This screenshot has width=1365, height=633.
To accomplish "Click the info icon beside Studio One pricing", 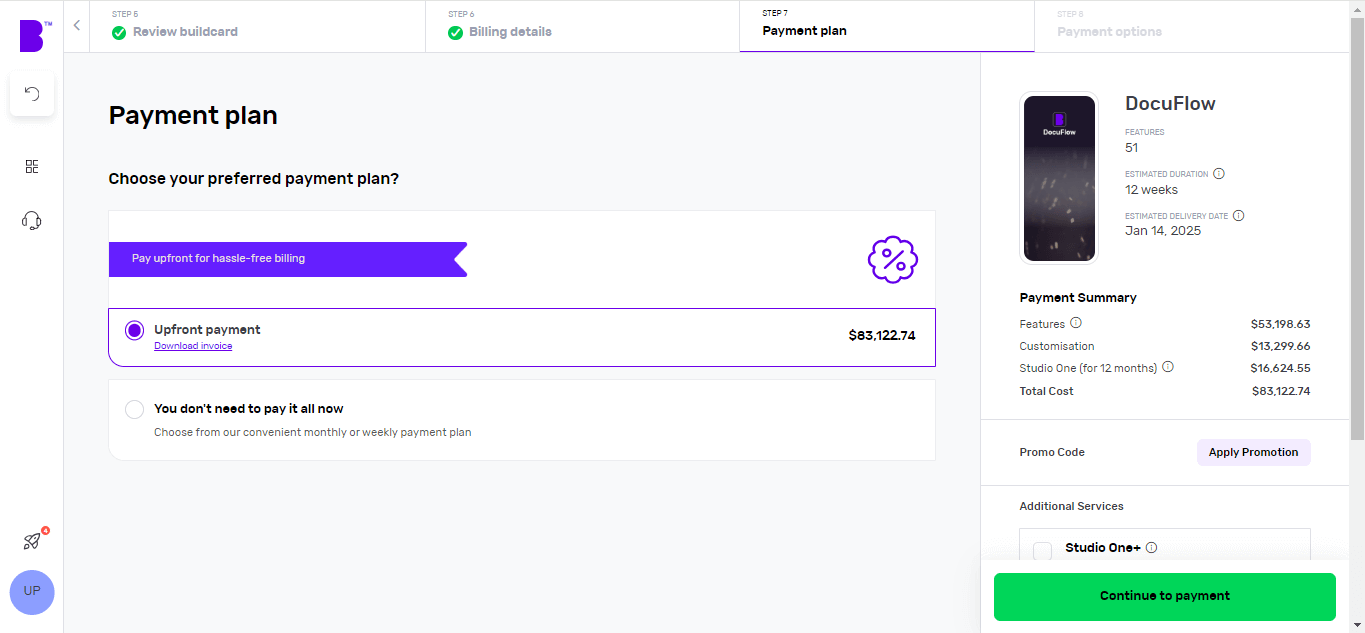I will click(x=1167, y=367).
